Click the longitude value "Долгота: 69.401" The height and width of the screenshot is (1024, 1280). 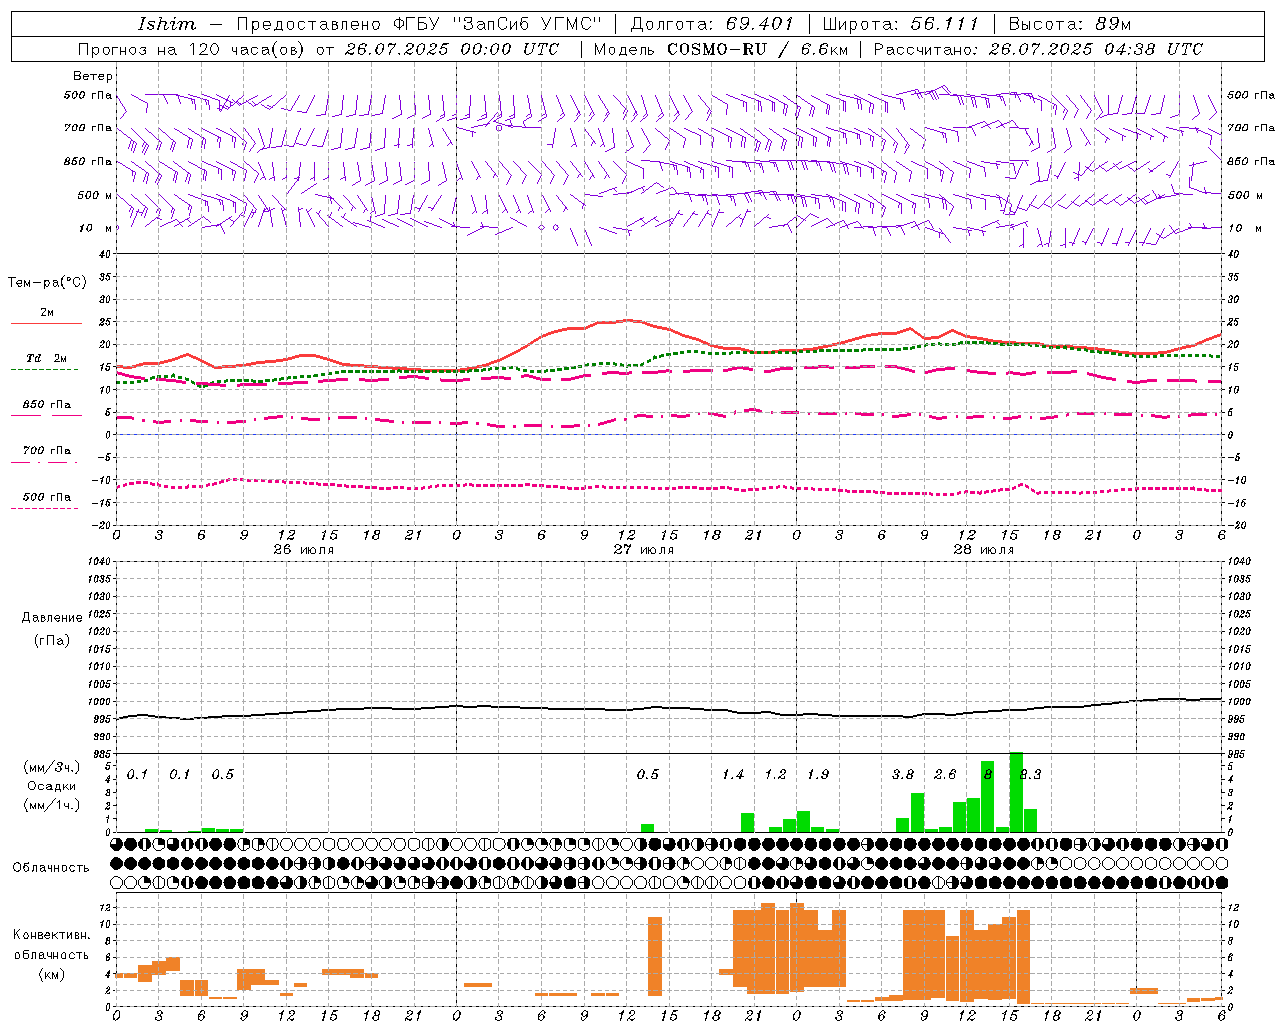point(712,24)
